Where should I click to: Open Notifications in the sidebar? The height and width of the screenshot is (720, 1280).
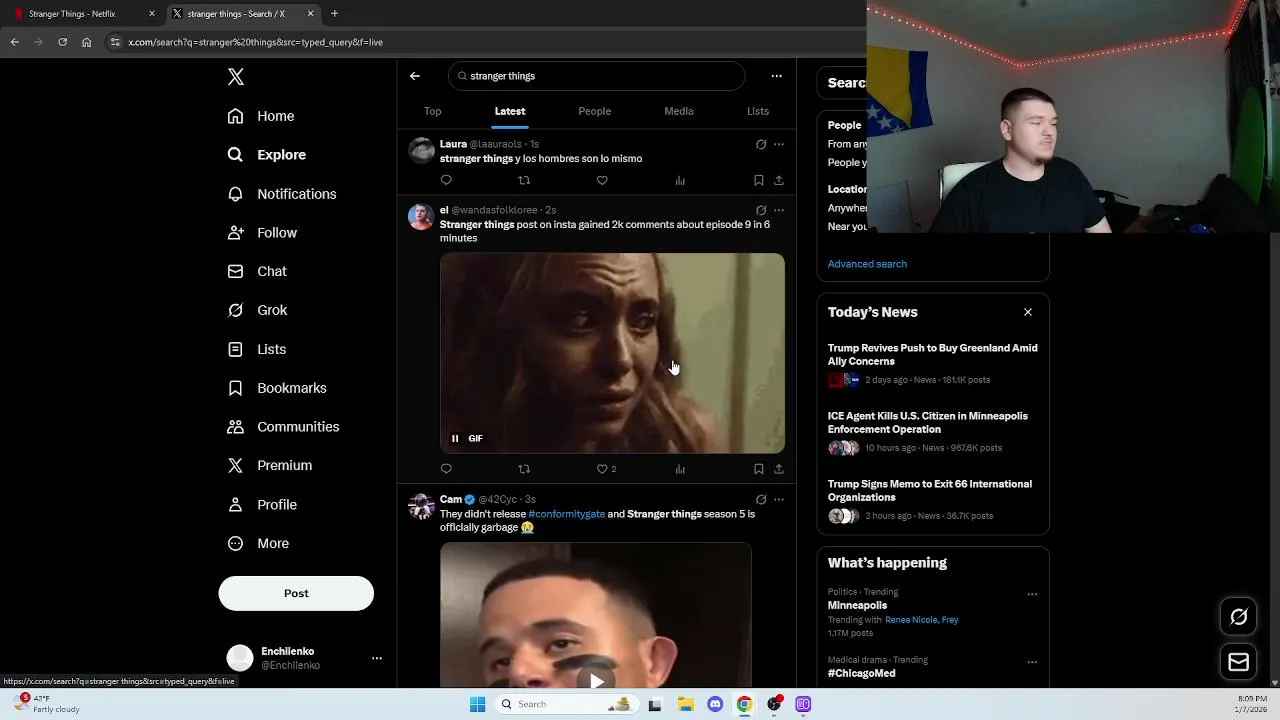[x=282, y=194]
